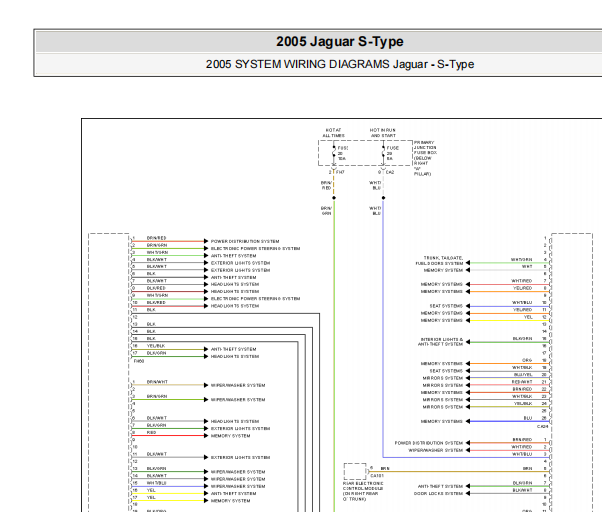Select the "2005 SYSTEM WIRING DIAGRAMS" subtitle line

[339, 64]
